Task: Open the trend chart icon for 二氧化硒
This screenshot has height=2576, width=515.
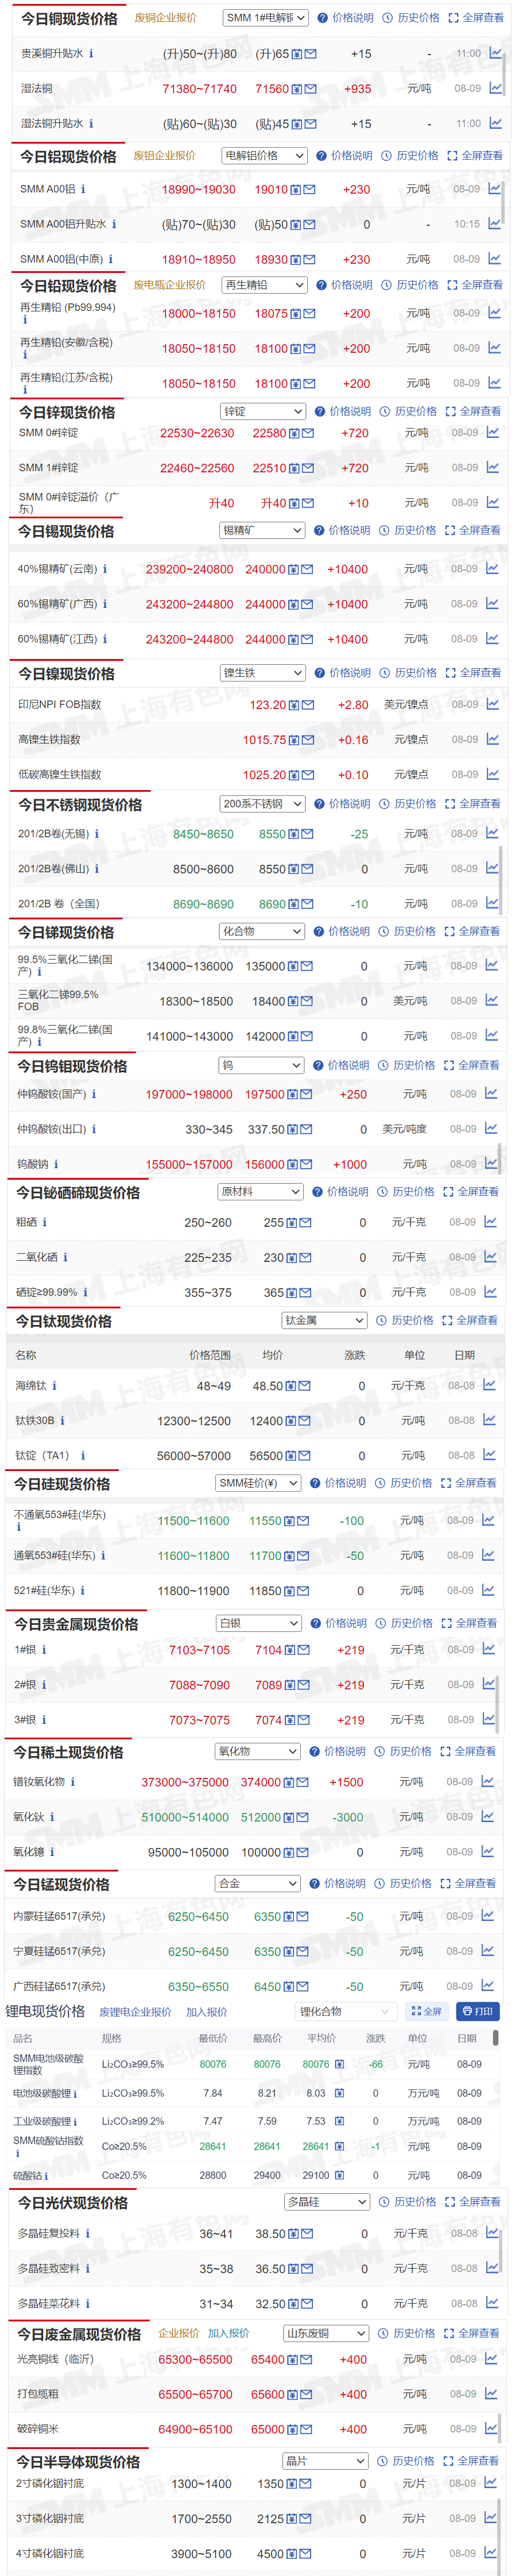Action: 490,1256
